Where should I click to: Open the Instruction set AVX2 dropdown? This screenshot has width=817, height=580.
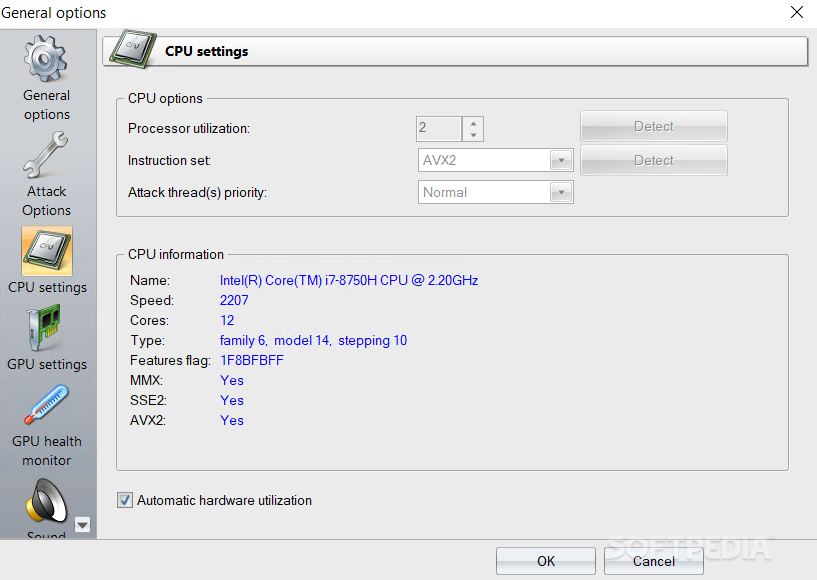(x=495, y=160)
